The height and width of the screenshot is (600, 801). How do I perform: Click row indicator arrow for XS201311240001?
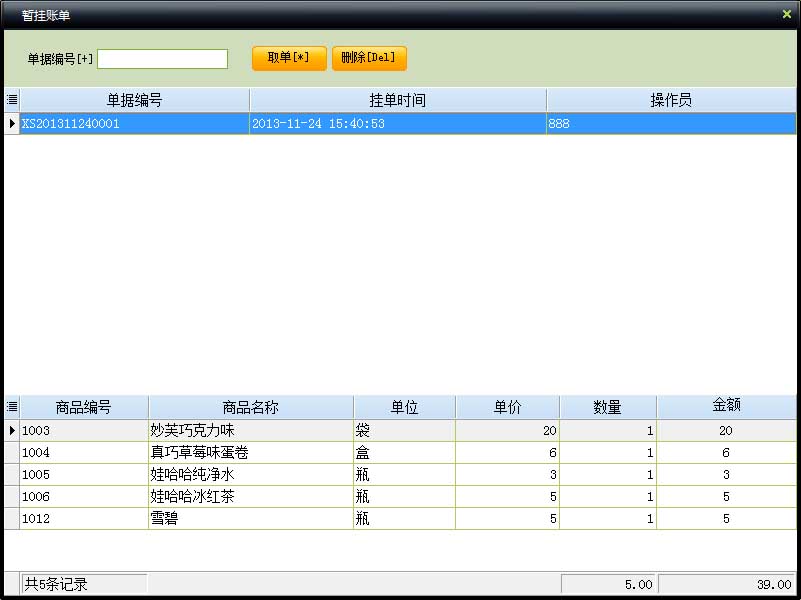pyautogui.click(x=12, y=123)
